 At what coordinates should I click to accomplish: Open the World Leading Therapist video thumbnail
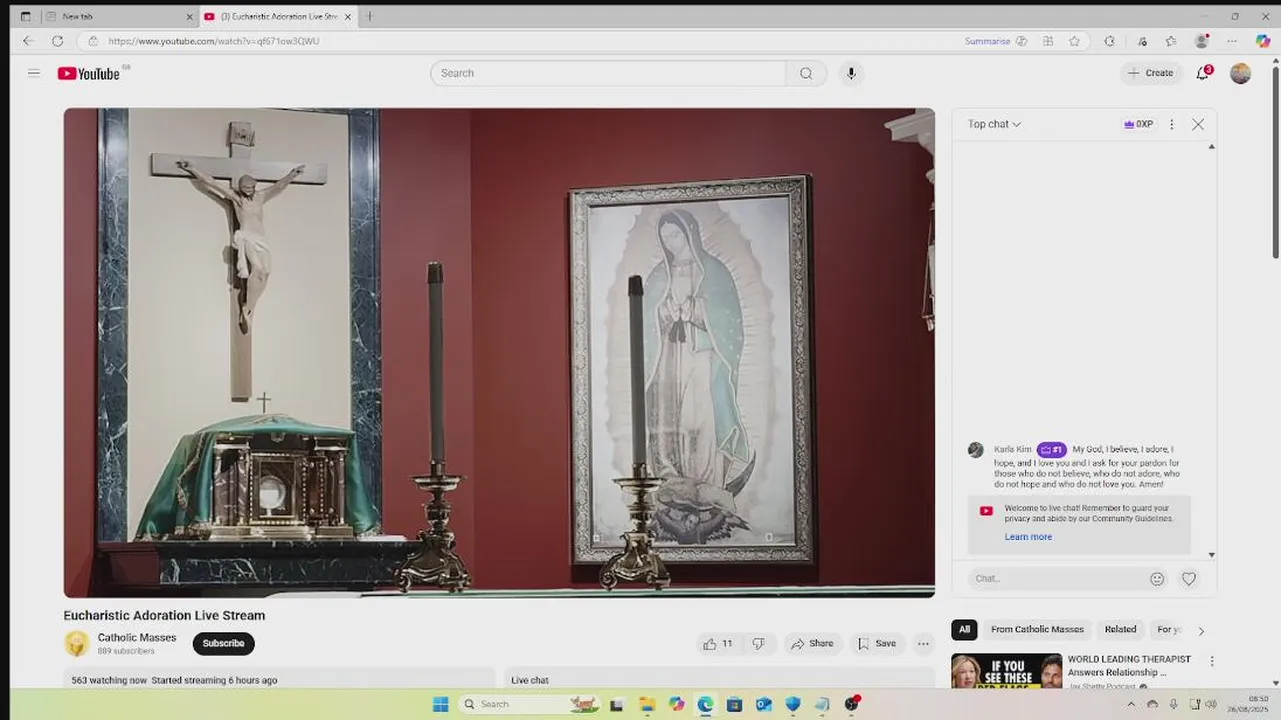1006,671
